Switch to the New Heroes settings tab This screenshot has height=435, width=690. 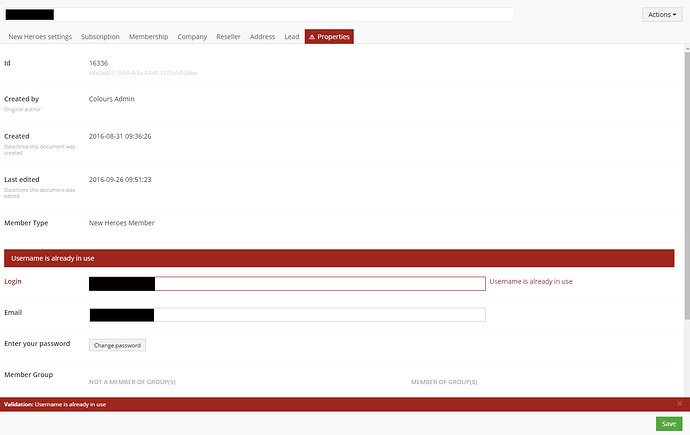pyautogui.click(x=40, y=37)
